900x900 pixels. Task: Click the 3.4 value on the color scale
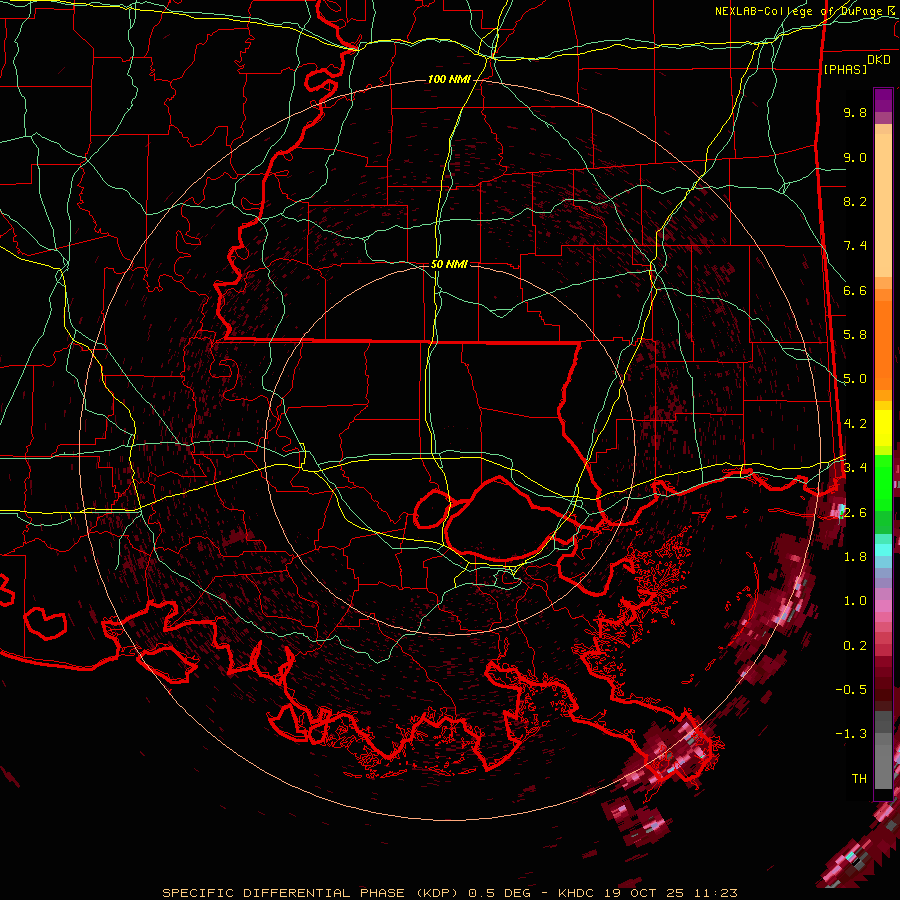pos(855,468)
